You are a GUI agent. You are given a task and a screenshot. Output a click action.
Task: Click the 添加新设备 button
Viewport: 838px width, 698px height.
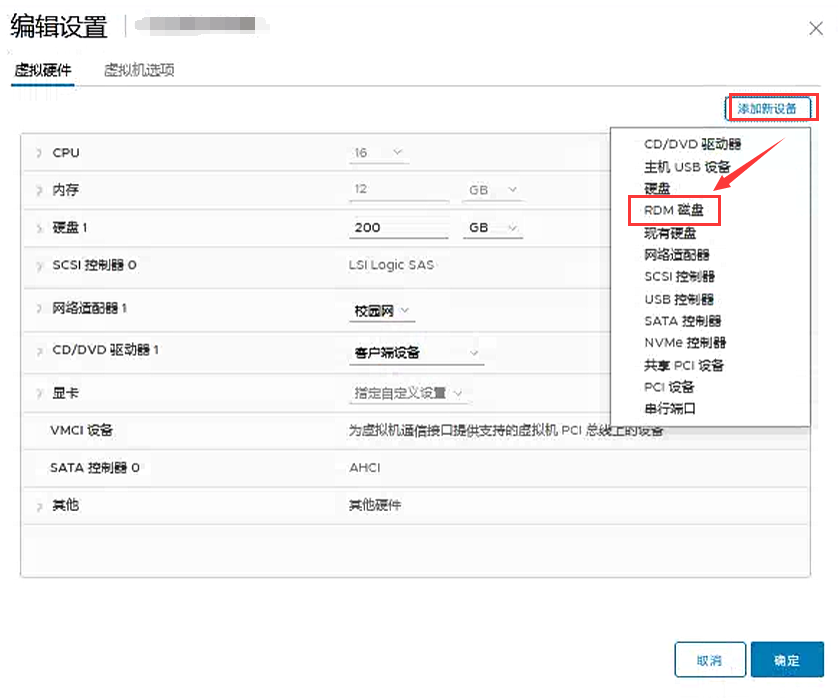point(767,108)
